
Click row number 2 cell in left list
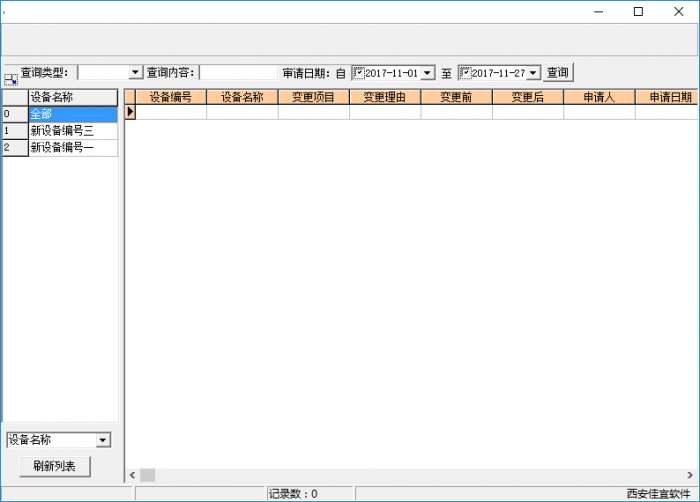coord(15,147)
